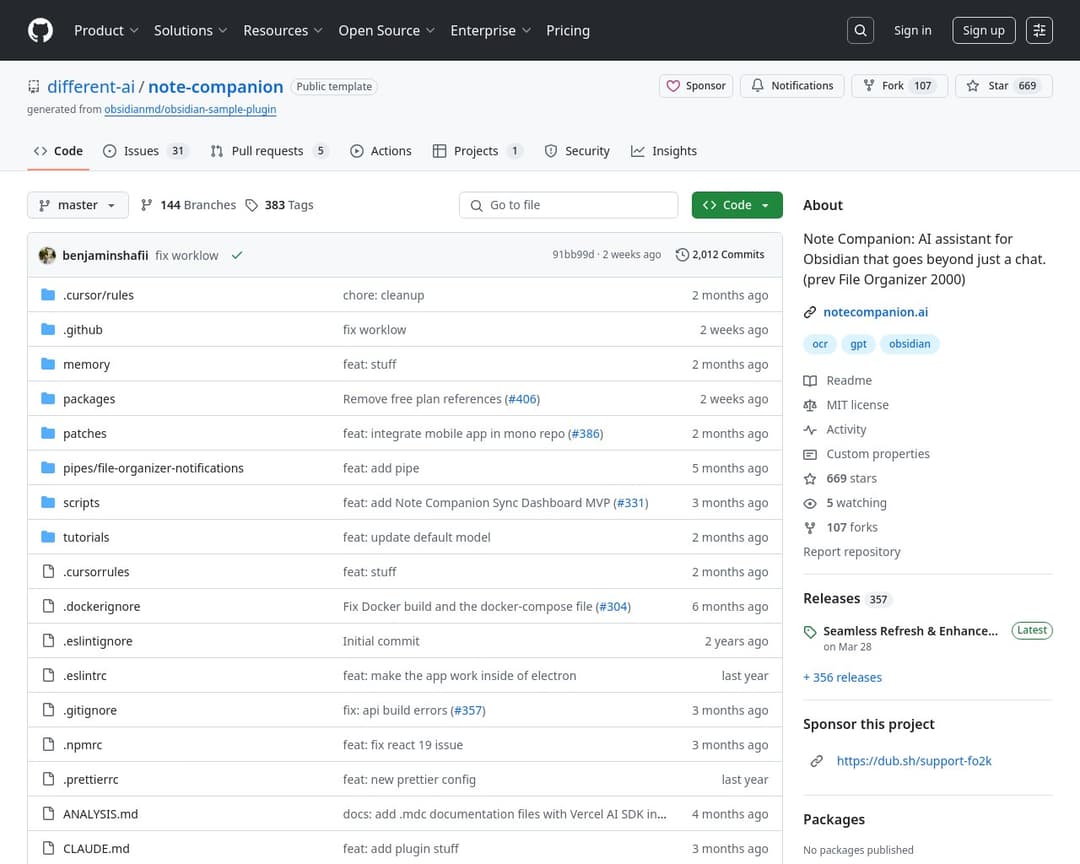Select the obsidian topic tag

coord(909,344)
